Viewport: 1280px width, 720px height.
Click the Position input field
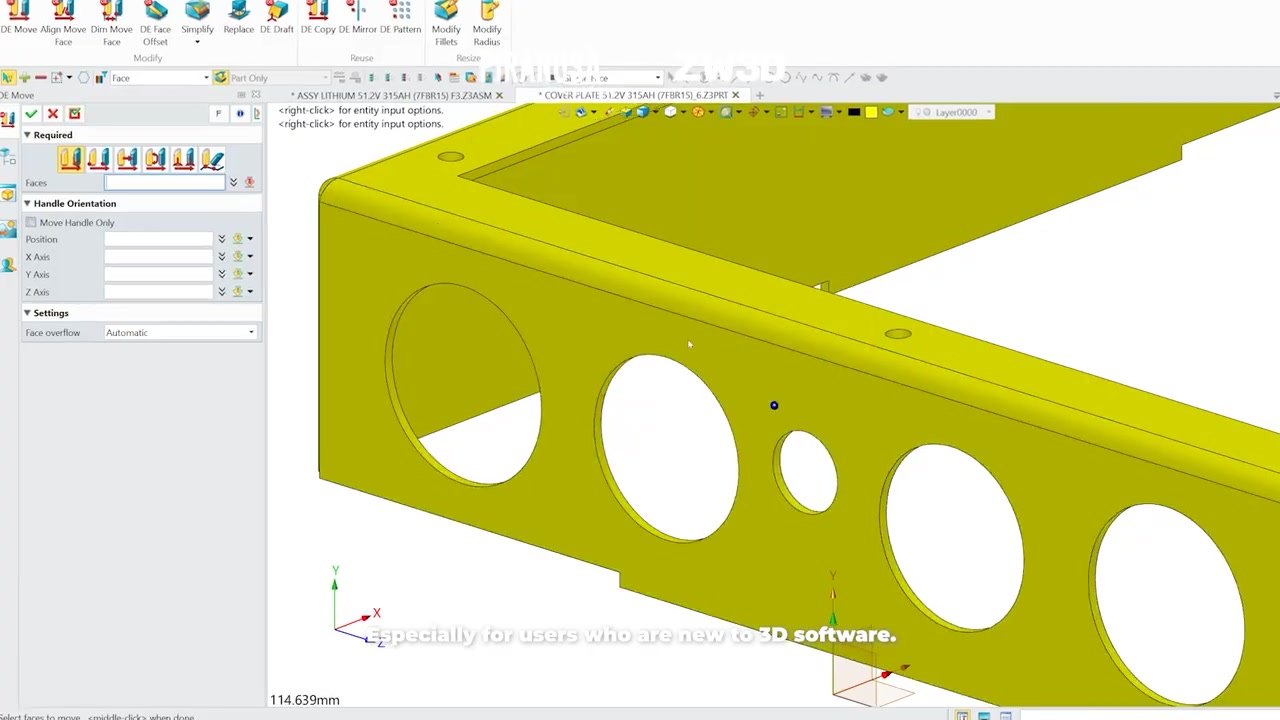coord(159,239)
